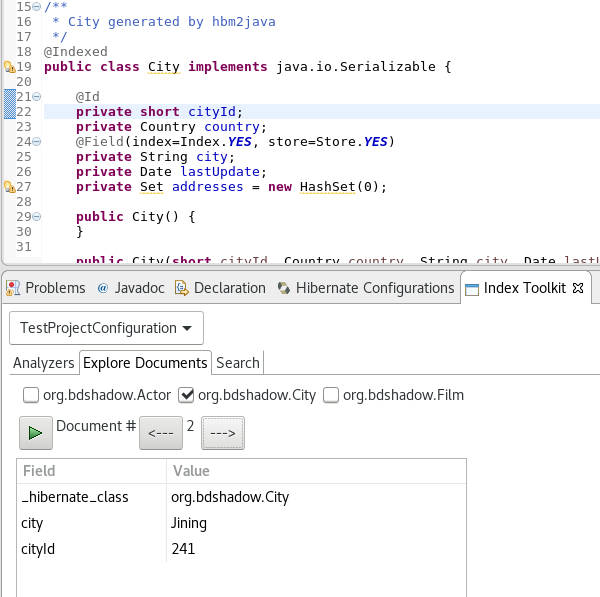Switch to the Search tab
Screen dimensions: 600x597
[x=238, y=363]
